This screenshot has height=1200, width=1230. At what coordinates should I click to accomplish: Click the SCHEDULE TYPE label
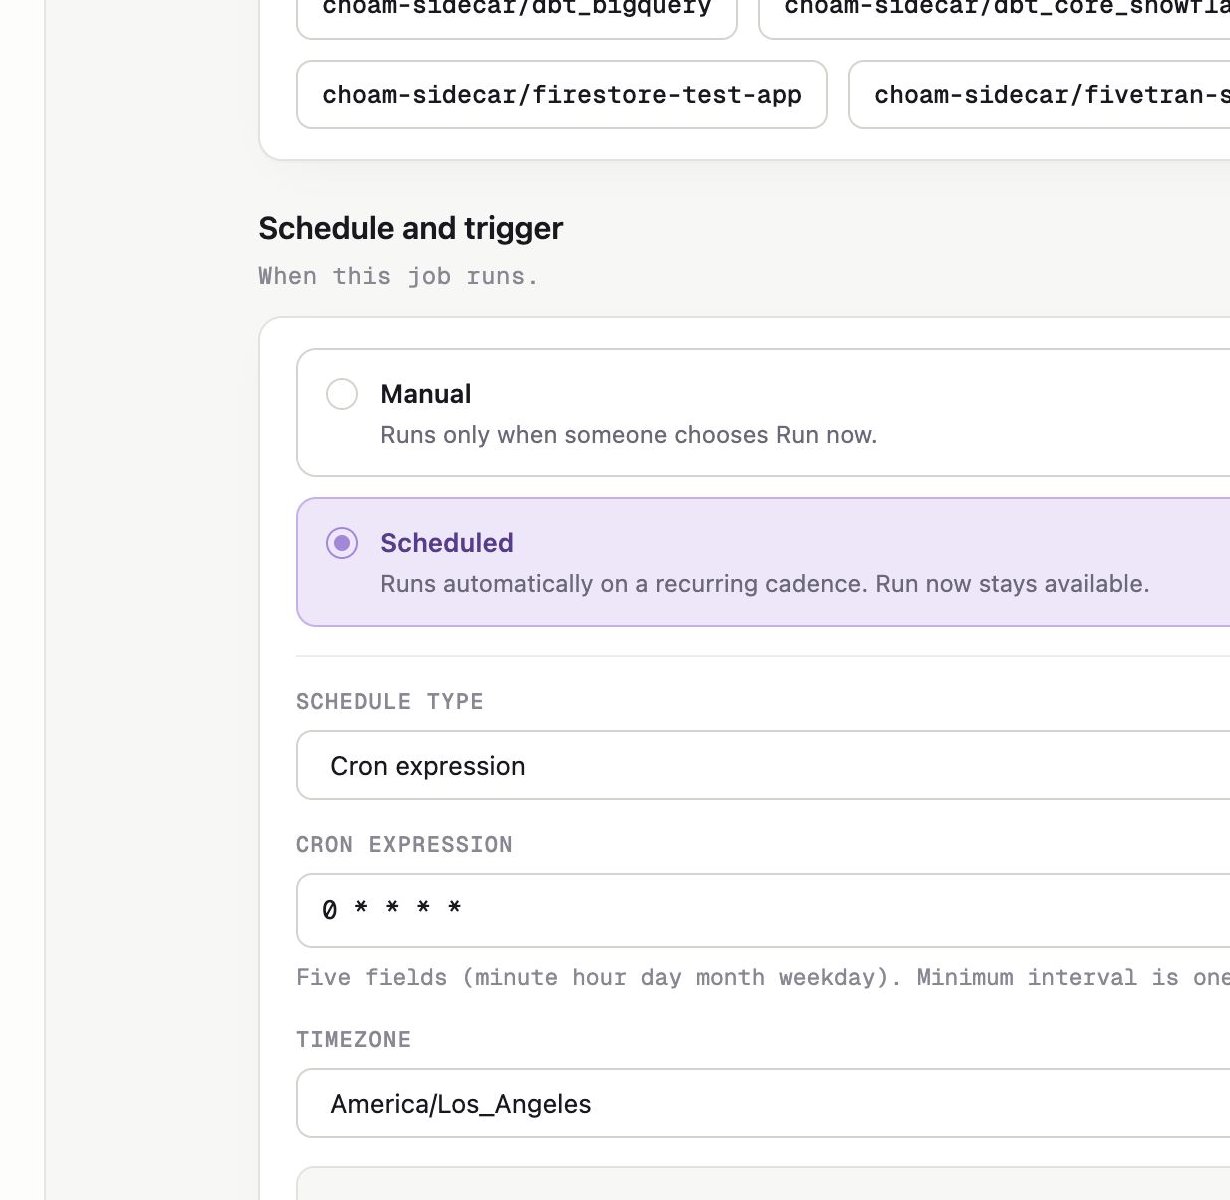coord(390,702)
